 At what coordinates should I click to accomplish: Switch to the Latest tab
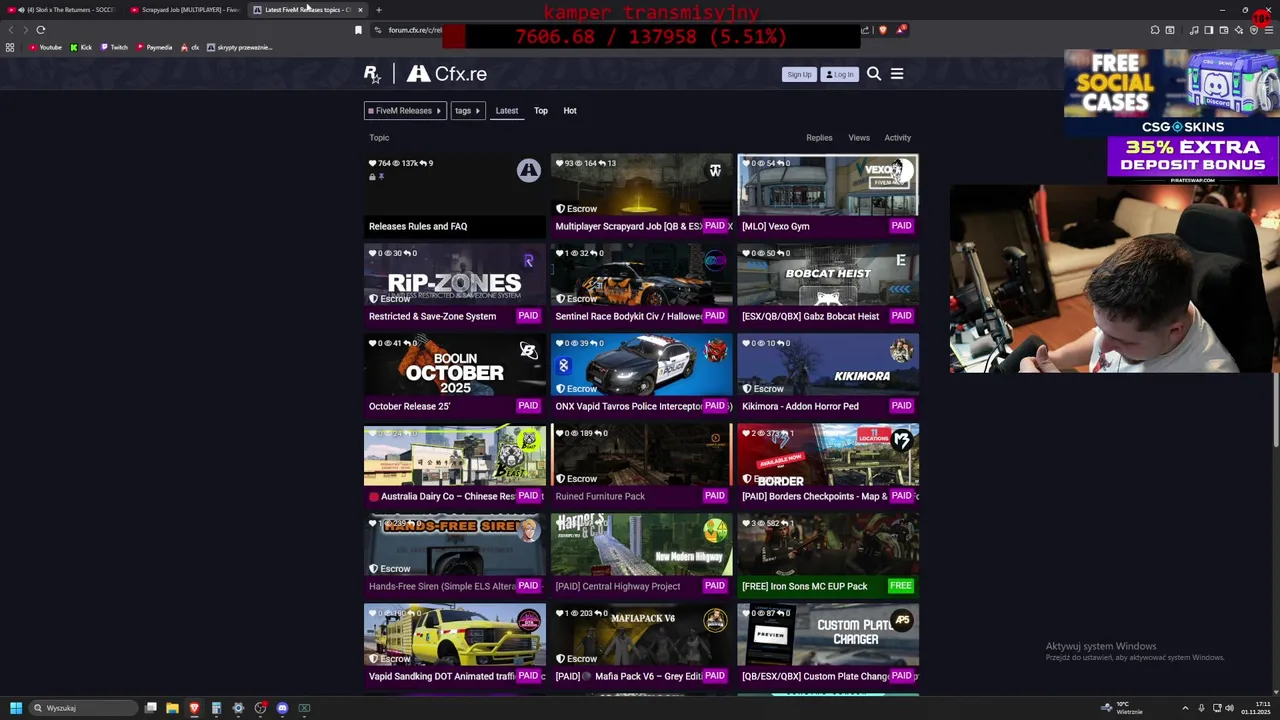click(507, 111)
